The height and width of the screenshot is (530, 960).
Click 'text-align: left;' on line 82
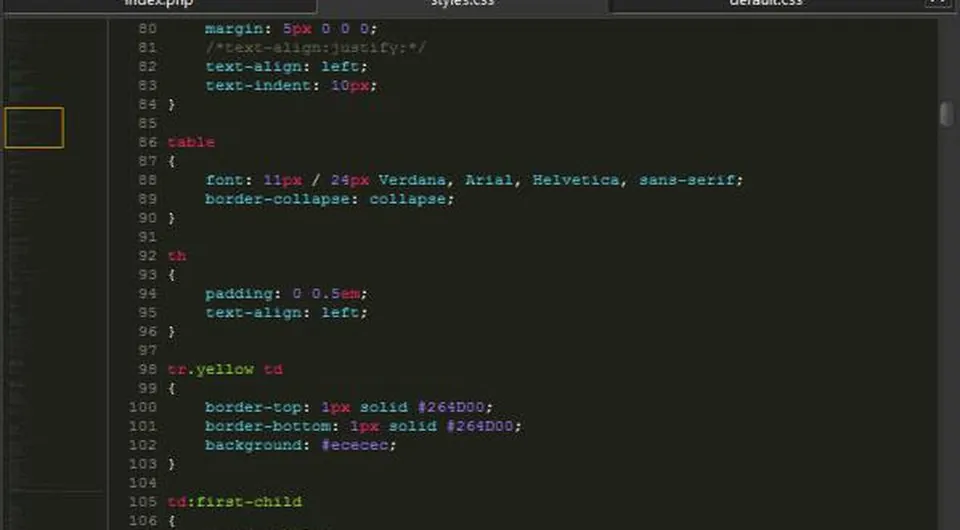click(286, 66)
